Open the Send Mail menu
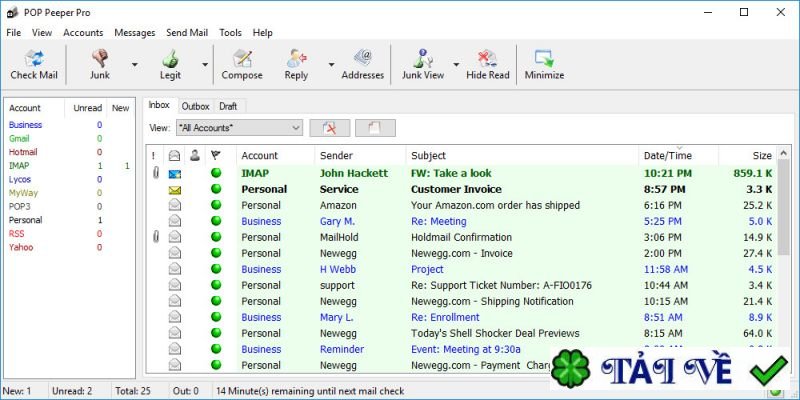The image size is (800, 400). pyautogui.click(x=187, y=33)
